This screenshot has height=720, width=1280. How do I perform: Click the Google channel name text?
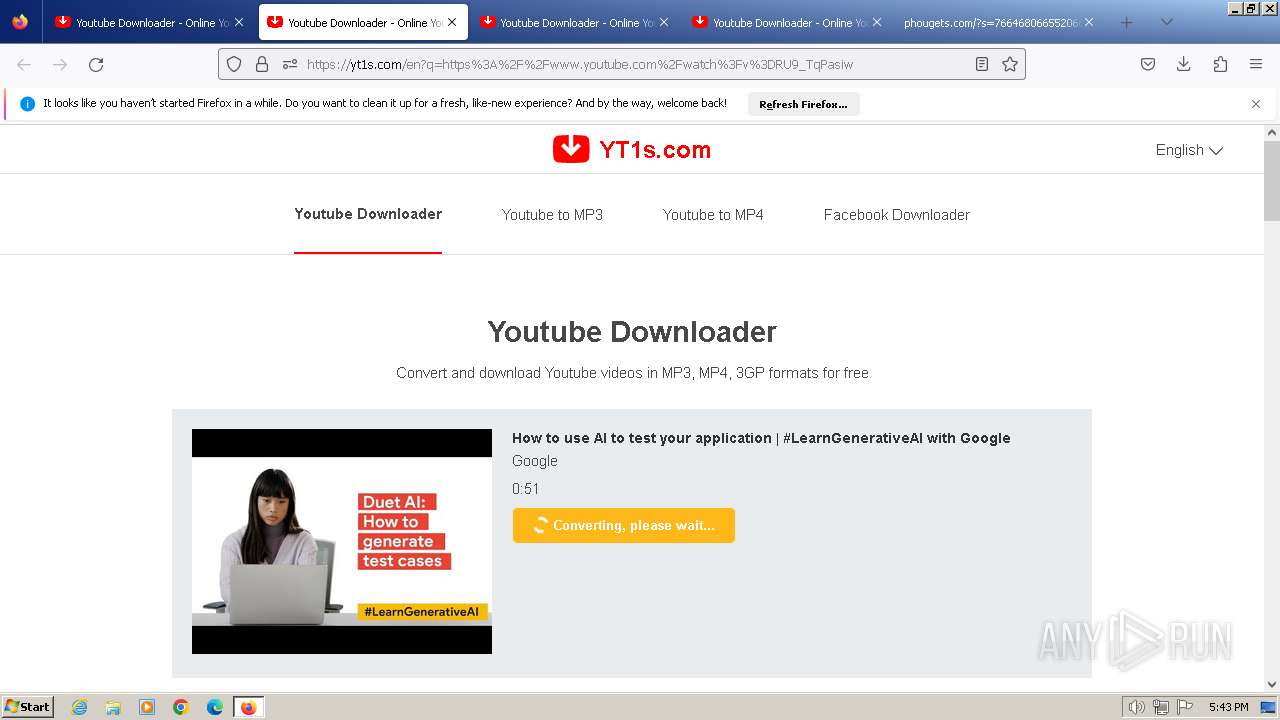coord(535,461)
